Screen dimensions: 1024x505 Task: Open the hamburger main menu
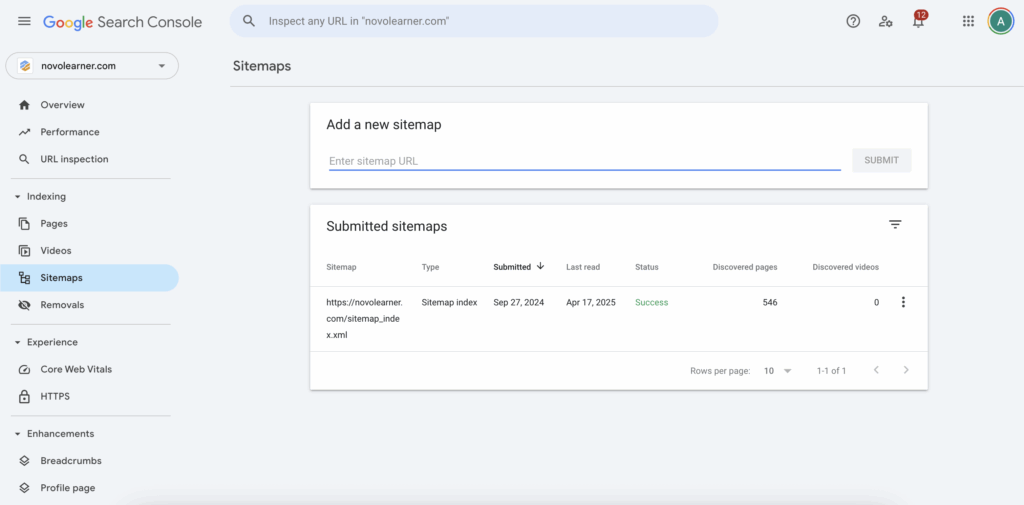(24, 21)
